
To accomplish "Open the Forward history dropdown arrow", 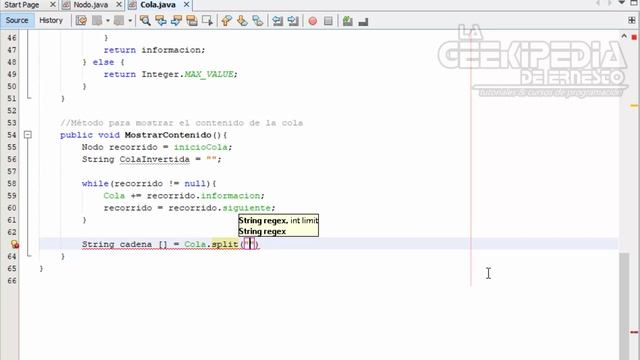I will (130, 20).
